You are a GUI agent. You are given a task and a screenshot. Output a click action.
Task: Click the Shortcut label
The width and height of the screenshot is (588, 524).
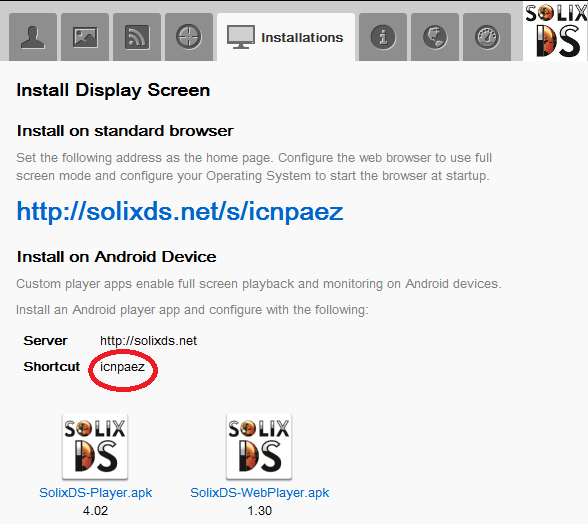click(x=52, y=366)
